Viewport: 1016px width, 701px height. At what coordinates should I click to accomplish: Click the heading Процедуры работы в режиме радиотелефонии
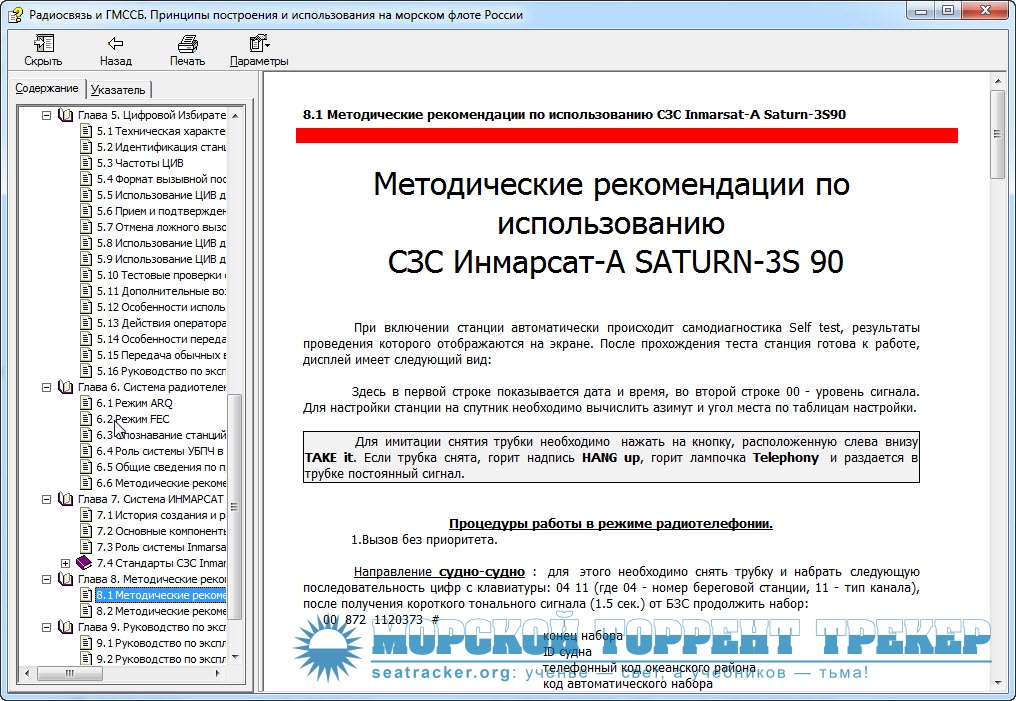610,523
